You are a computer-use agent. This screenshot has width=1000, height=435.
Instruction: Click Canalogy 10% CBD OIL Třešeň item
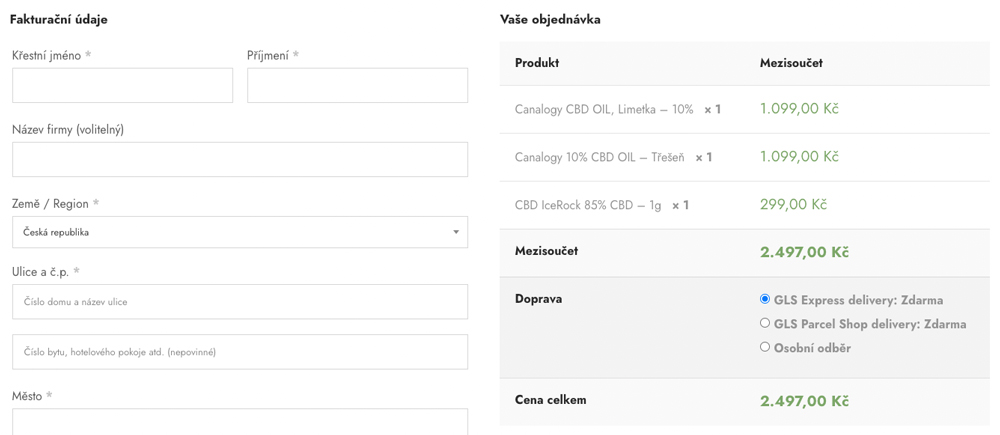(x=600, y=158)
